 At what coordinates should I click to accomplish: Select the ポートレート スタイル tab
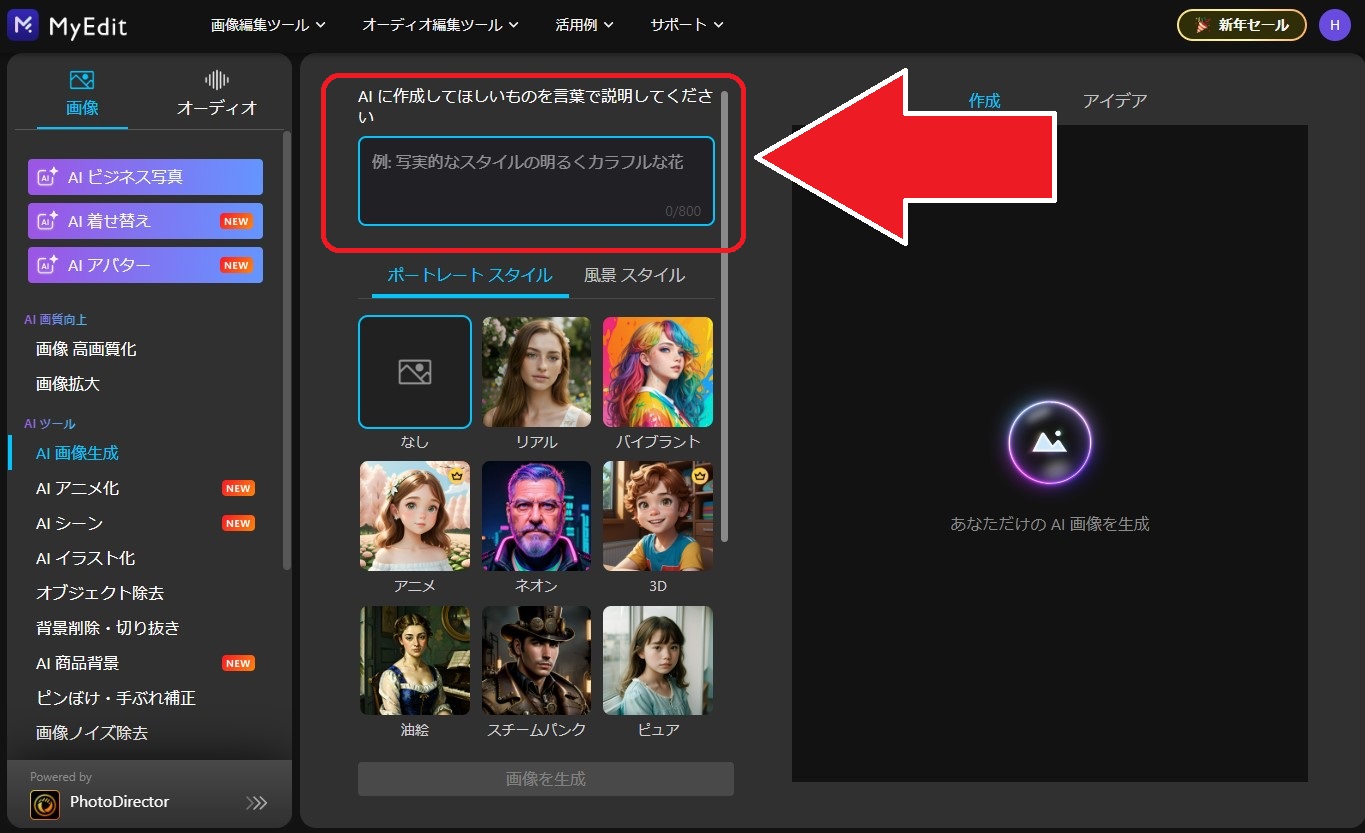pyautogui.click(x=470, y=275)
